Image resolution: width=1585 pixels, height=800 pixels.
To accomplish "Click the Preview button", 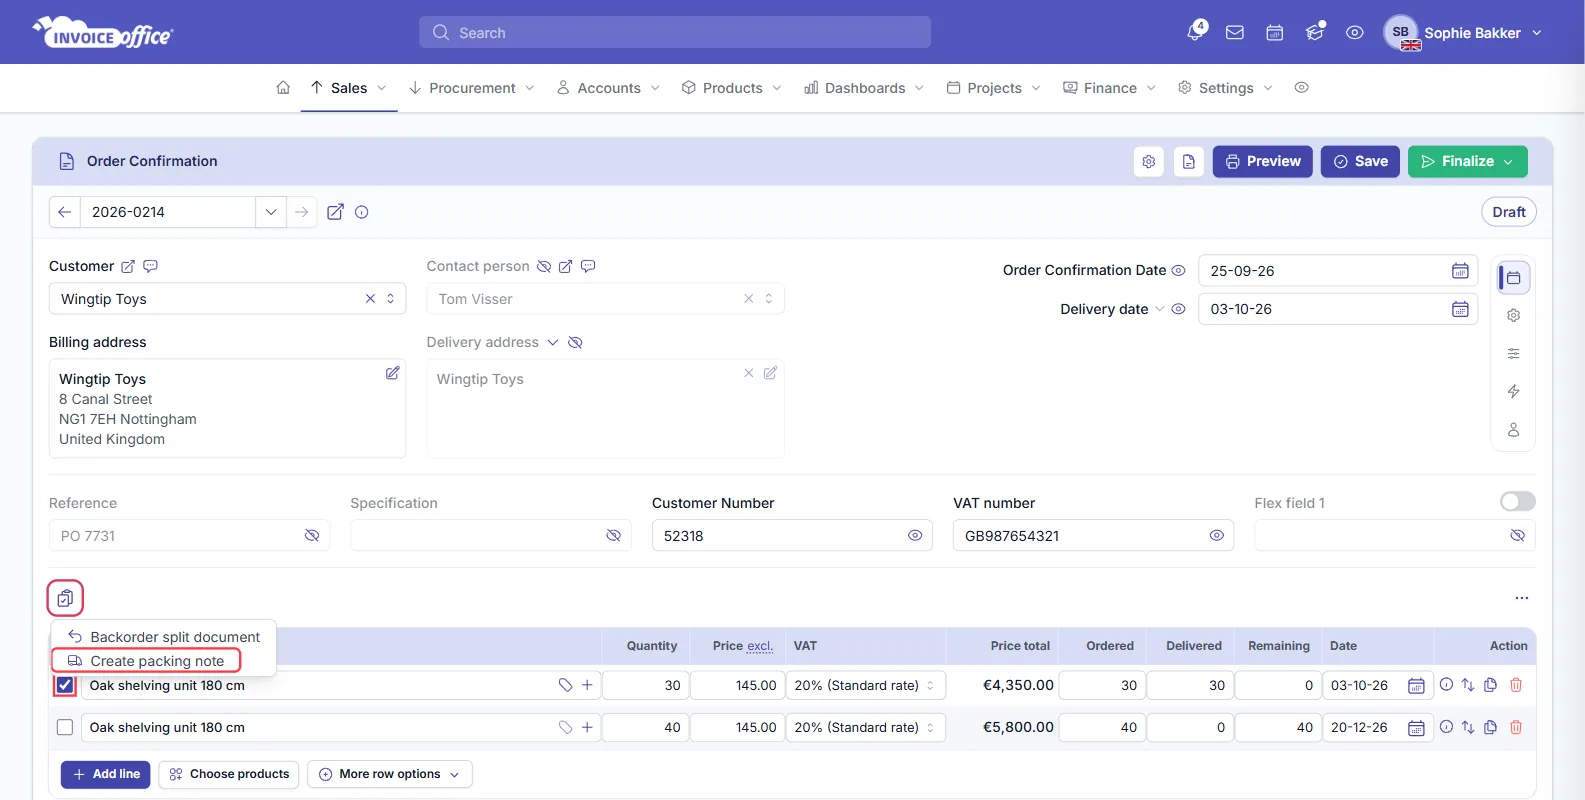I will tap(1263, 162).
